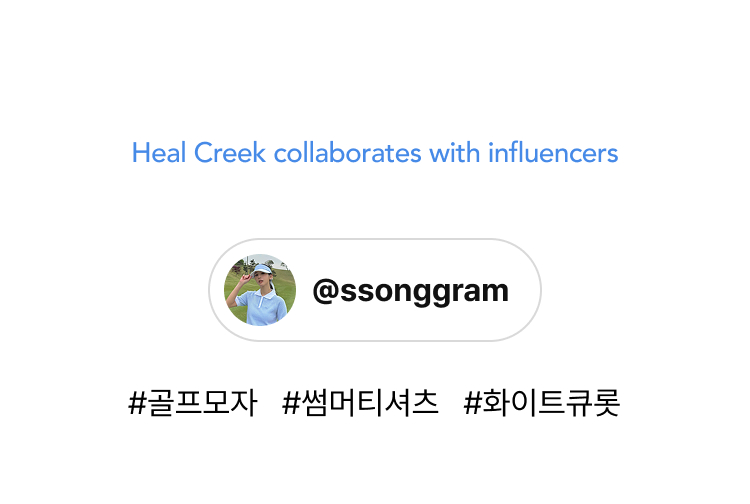Image resolution: width=750 pixels, height=504 pixels.
Task: Open the #썸머티셔츠 hashtag
Action: [x=360, y=403]
